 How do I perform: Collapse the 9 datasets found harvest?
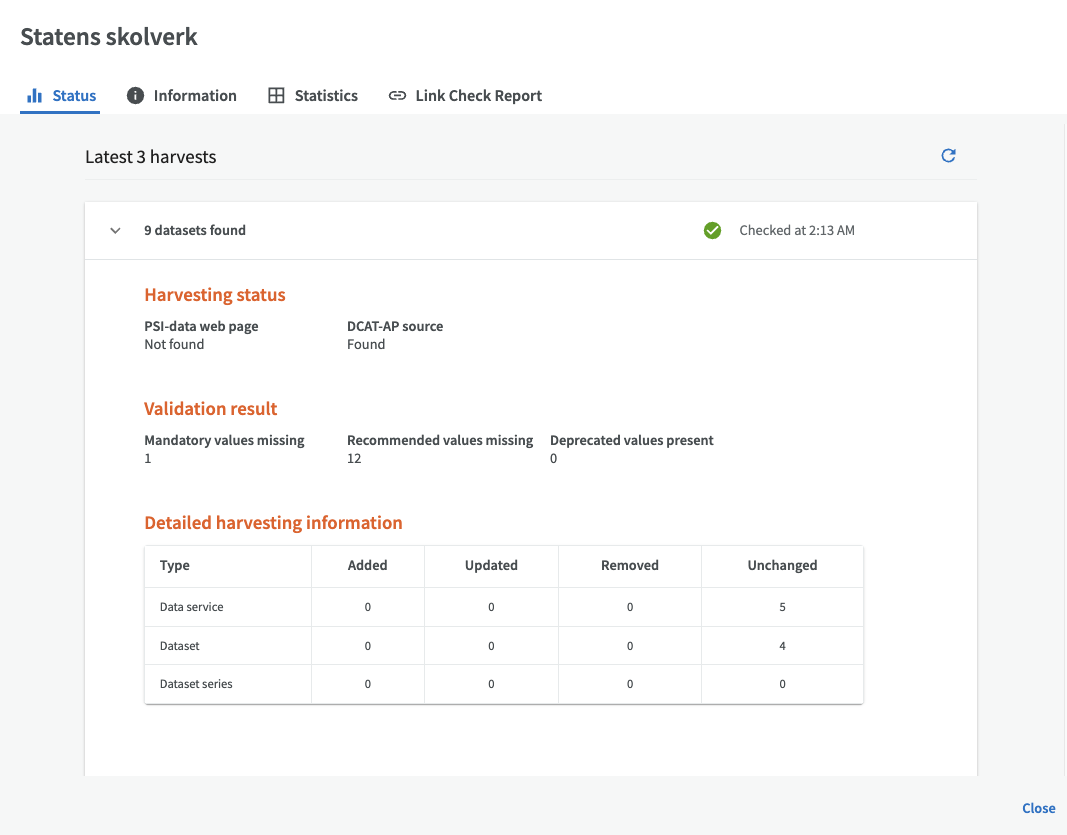[x=116, y=231]
